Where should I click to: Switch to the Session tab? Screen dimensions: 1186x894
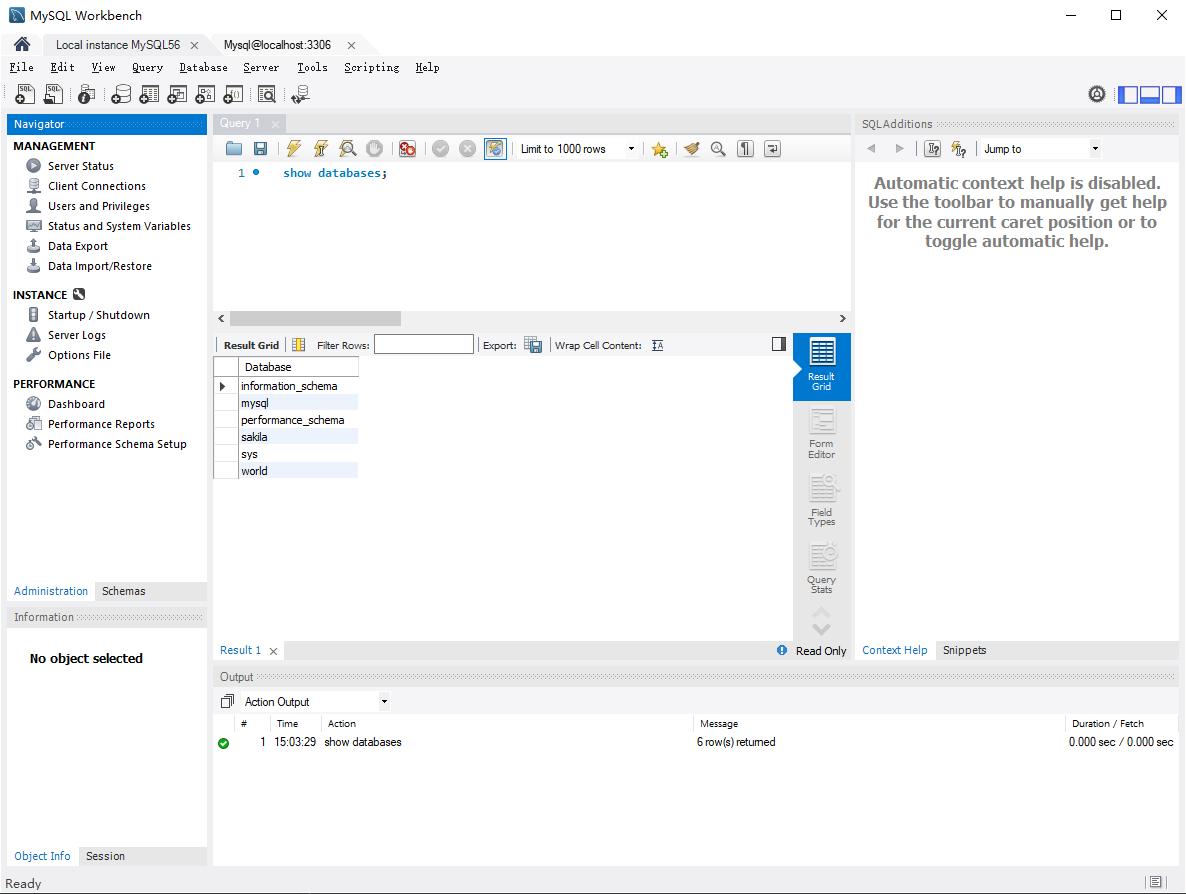(x=105, y=856)
